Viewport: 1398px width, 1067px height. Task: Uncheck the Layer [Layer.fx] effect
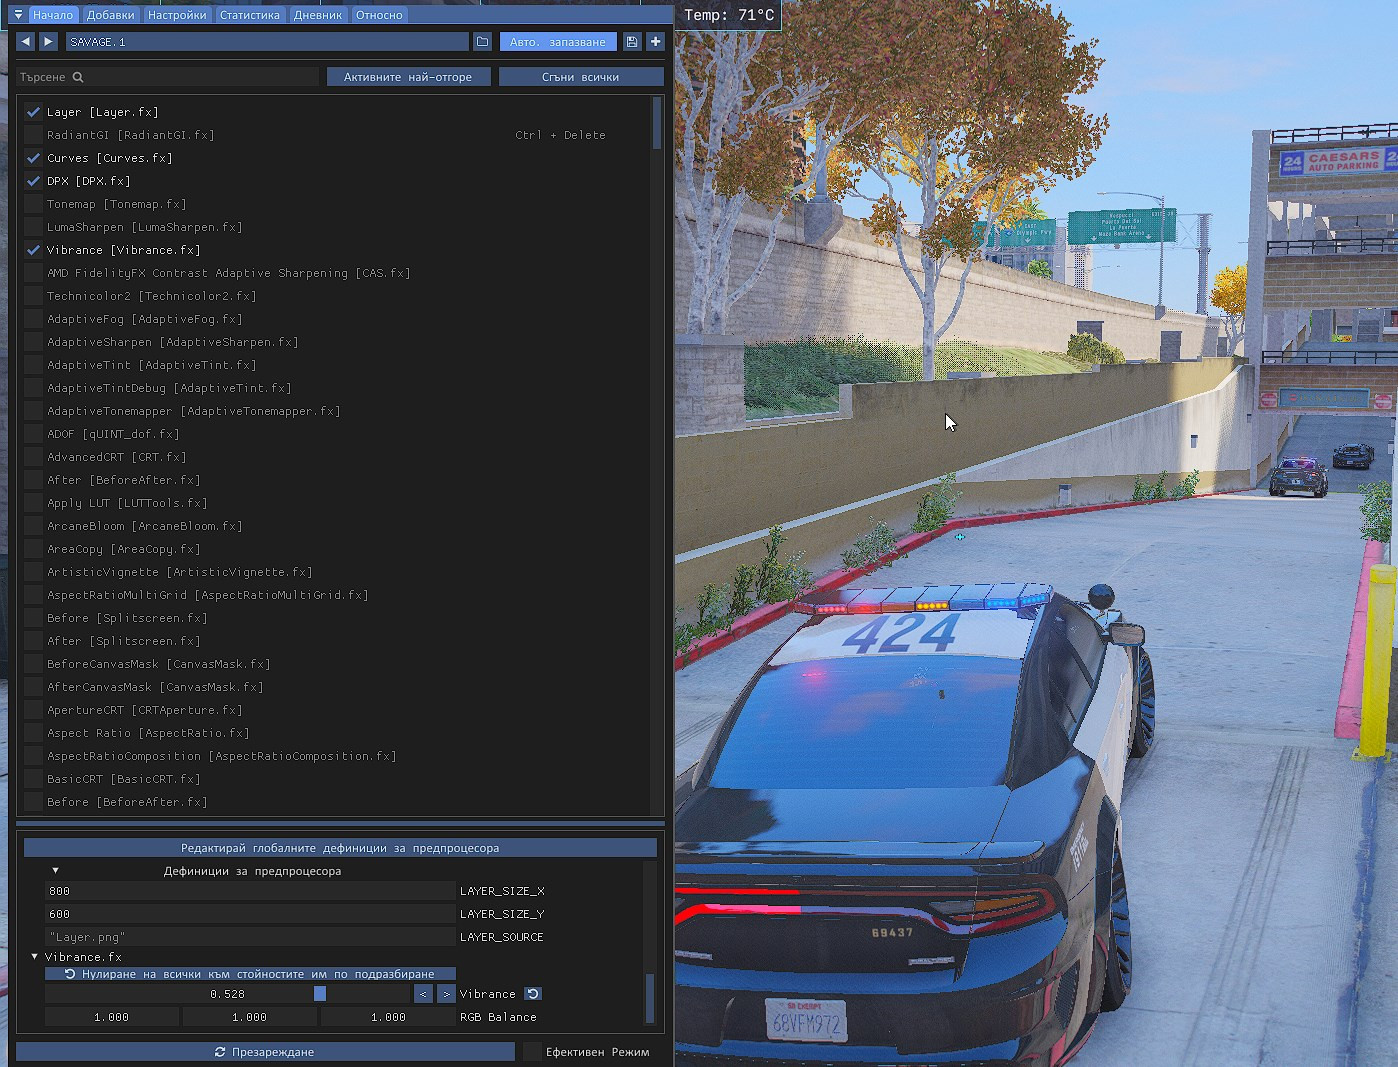tap(33, 112)
